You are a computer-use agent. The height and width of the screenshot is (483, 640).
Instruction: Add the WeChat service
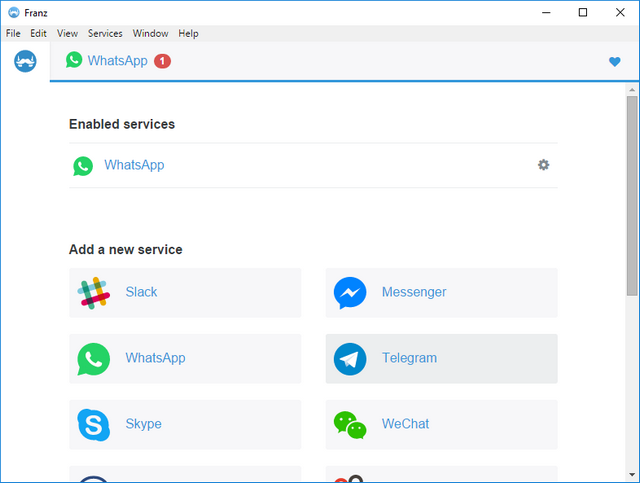[x=442, y=425]
